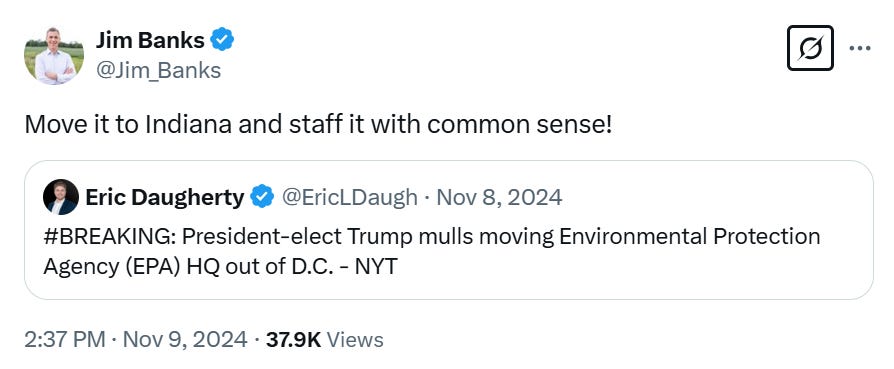Click Eric Daugherty's verified badge
This screenshot has width=894, height=369.
click(x=262, y=197)
